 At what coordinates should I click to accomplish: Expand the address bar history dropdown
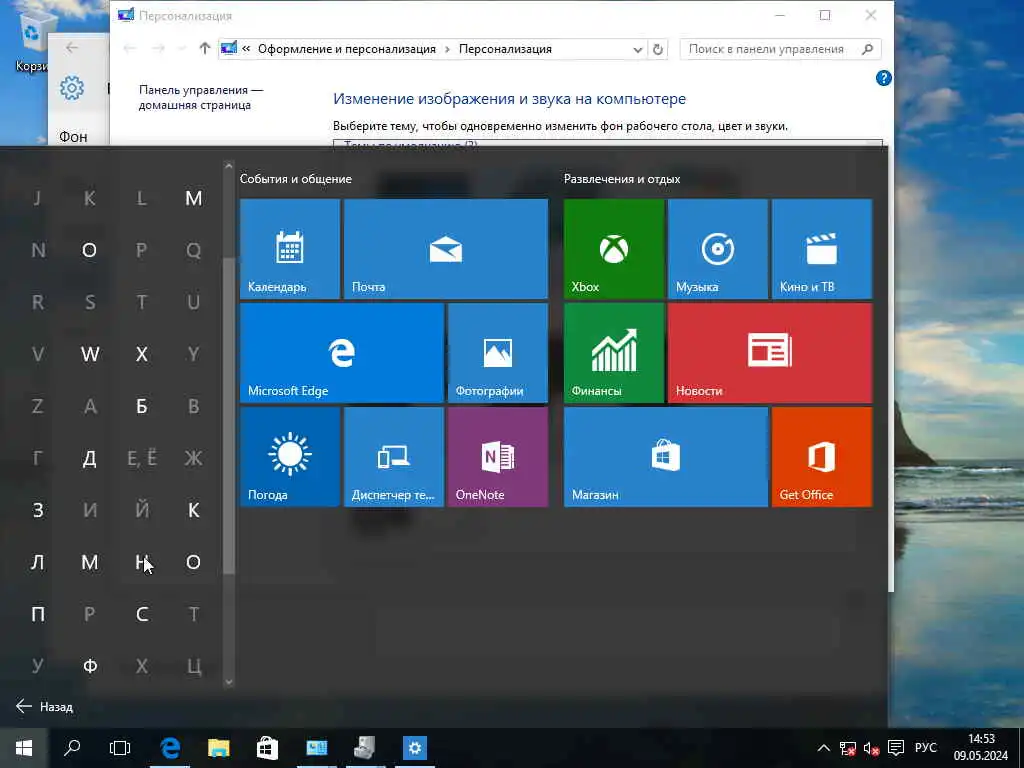(637, 49)
